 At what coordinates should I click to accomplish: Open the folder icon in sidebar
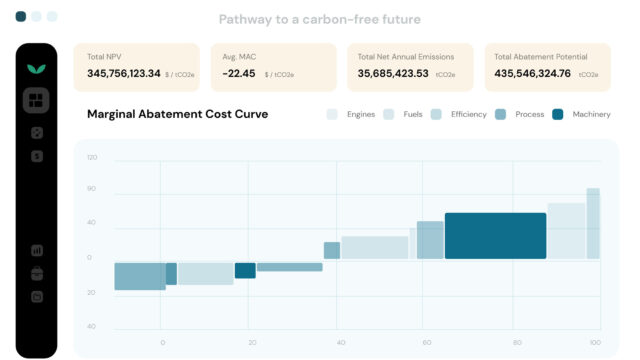pos(37,297)
